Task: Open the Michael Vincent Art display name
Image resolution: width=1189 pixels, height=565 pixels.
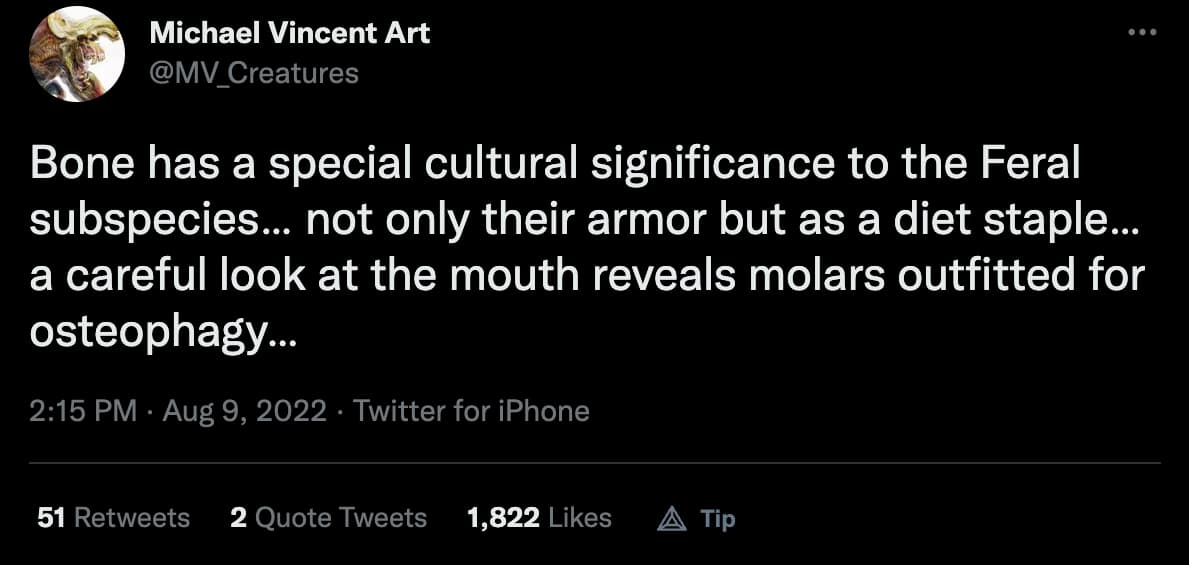Action: [x=290, y=33]
